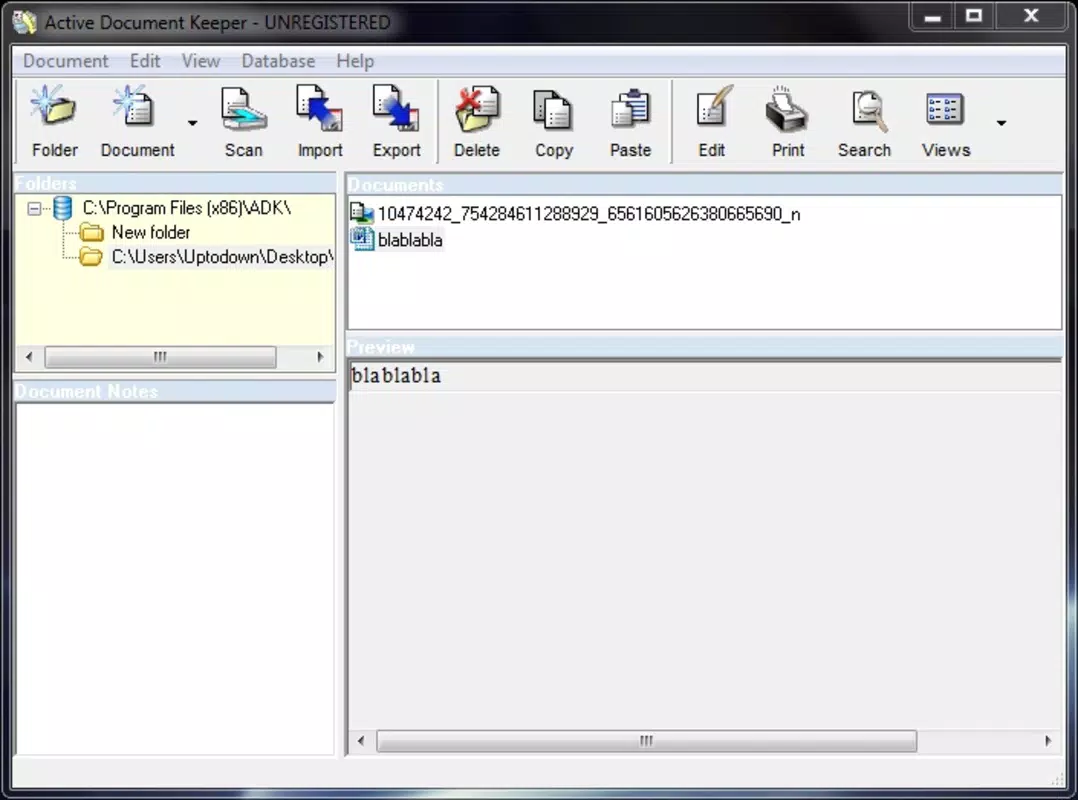Open the Document button dropdown arrow
Image resolution: width=1078 pixels, height=800 pixels.
[x=192, y=123]
